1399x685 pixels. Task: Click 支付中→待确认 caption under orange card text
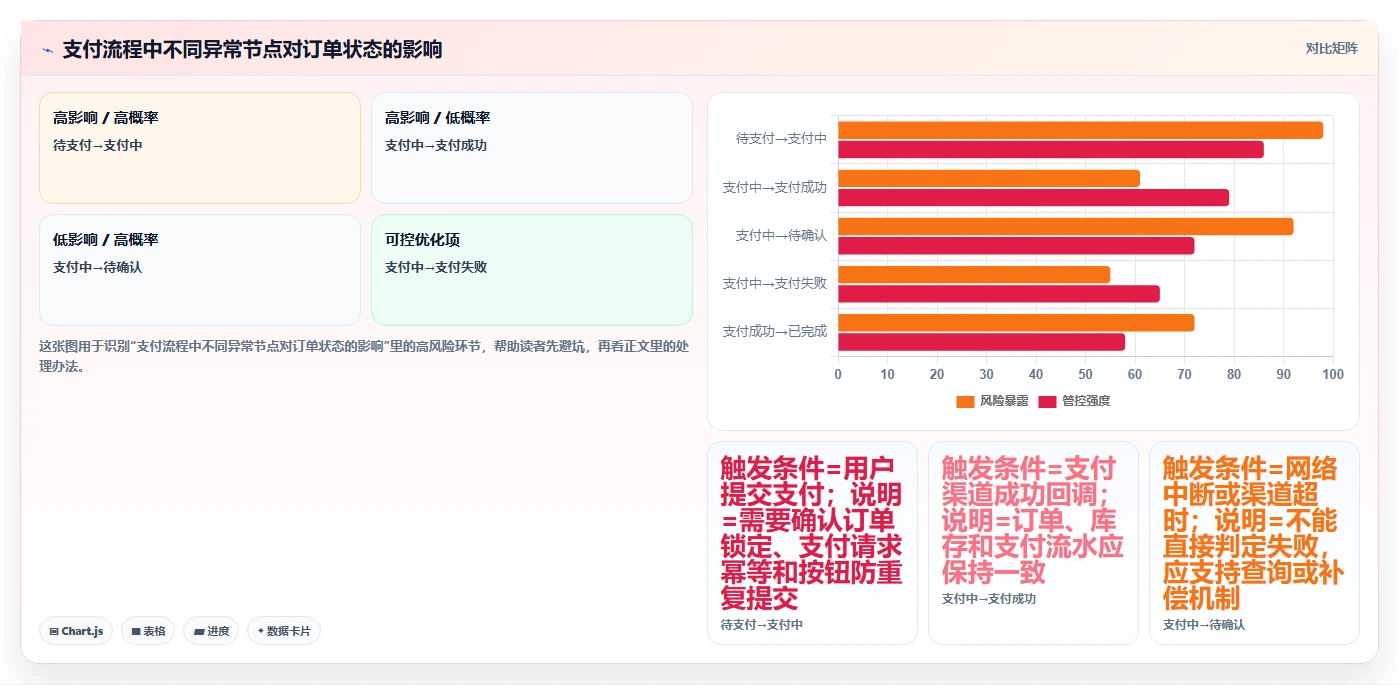pos(1204,625)
